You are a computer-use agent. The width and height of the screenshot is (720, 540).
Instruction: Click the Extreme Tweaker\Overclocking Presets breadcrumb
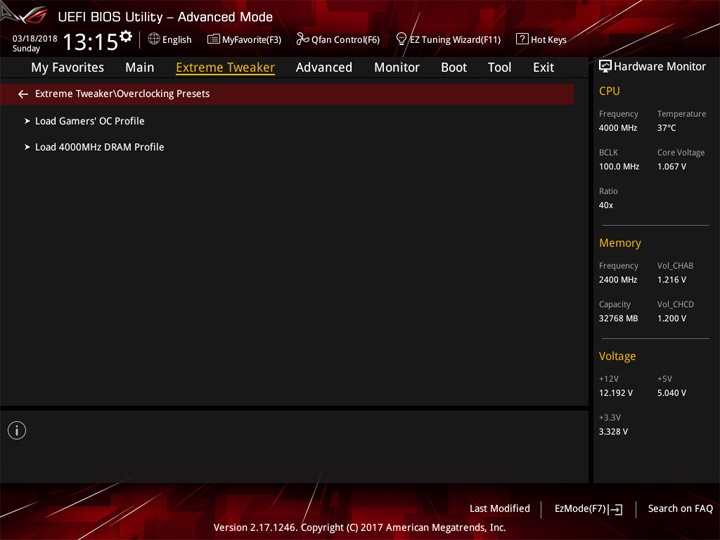click(122, 94)
